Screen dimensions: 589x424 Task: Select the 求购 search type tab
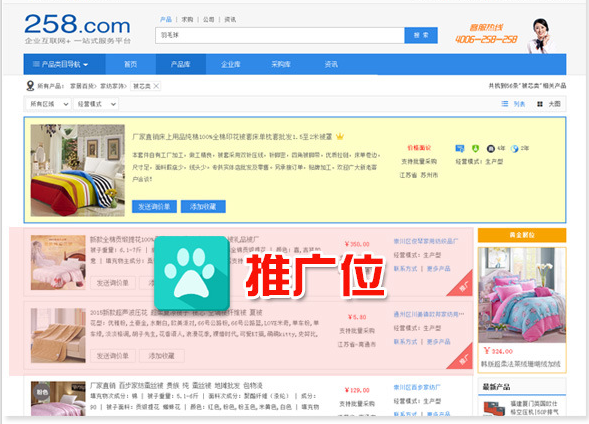click(x=187, y=20)
